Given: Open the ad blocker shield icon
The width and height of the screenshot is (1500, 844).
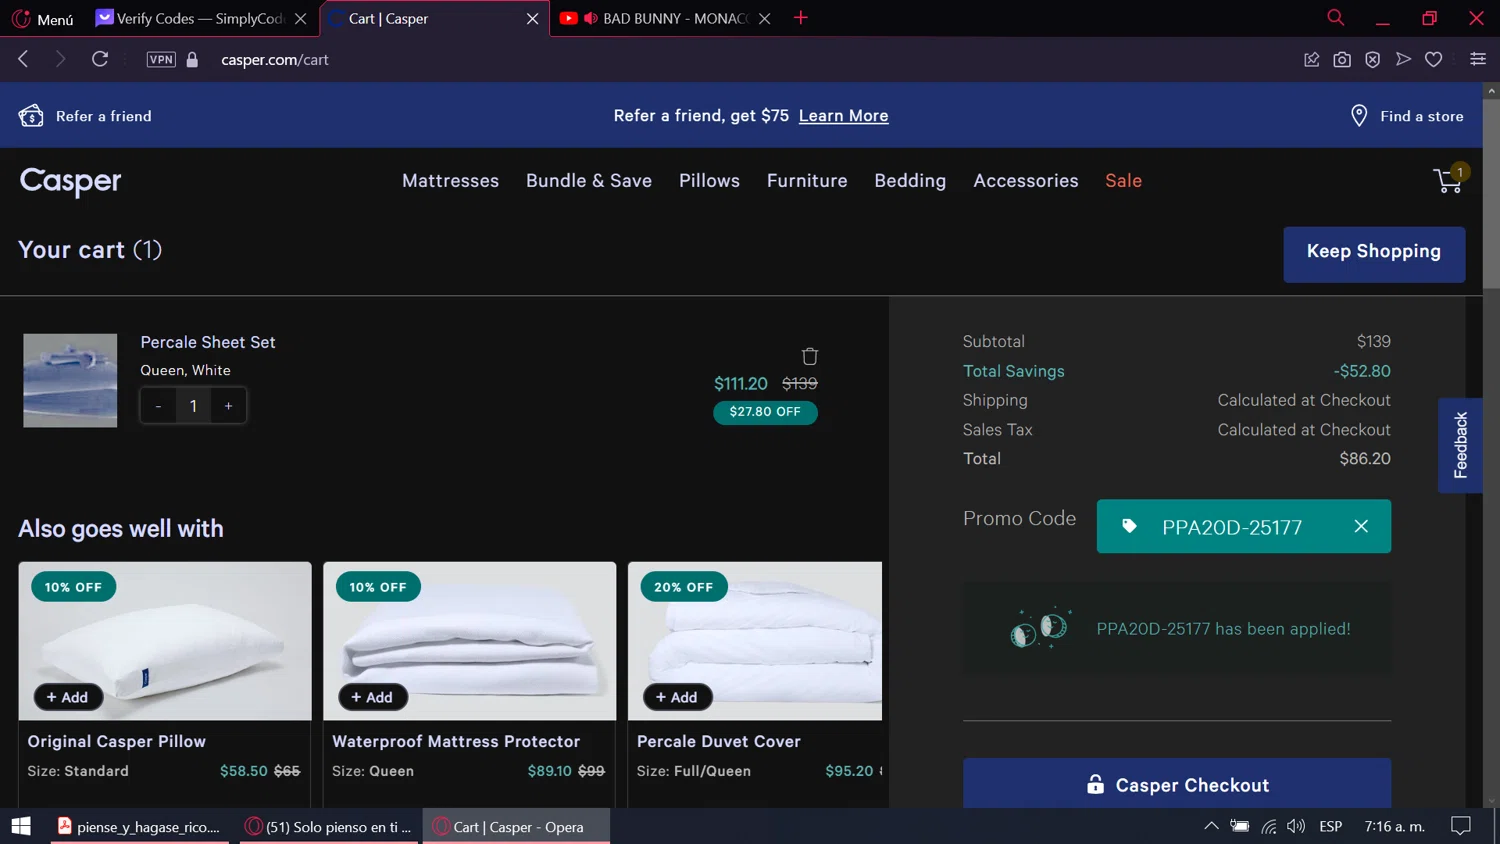Looking at the screenshot, I should (x=1373, y=60).
